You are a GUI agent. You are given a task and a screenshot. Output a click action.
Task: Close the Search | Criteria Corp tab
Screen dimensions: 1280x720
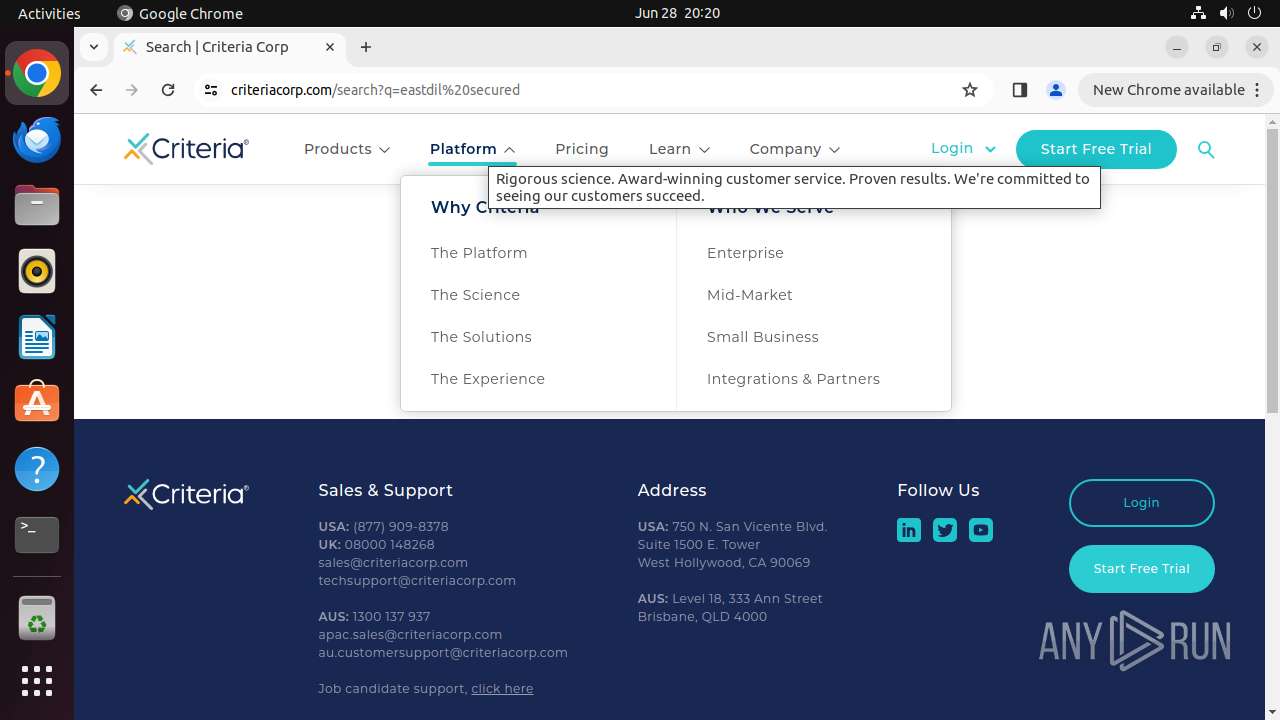coord(330,47)
